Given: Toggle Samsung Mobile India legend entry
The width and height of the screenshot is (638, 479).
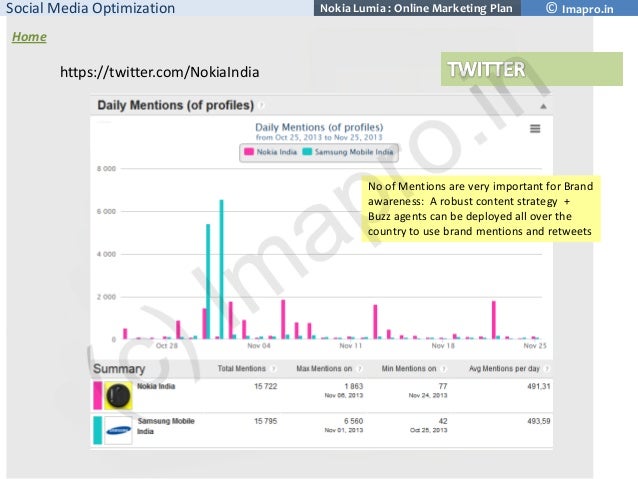Looking at the screenshot, I should [x=348, y=152].
